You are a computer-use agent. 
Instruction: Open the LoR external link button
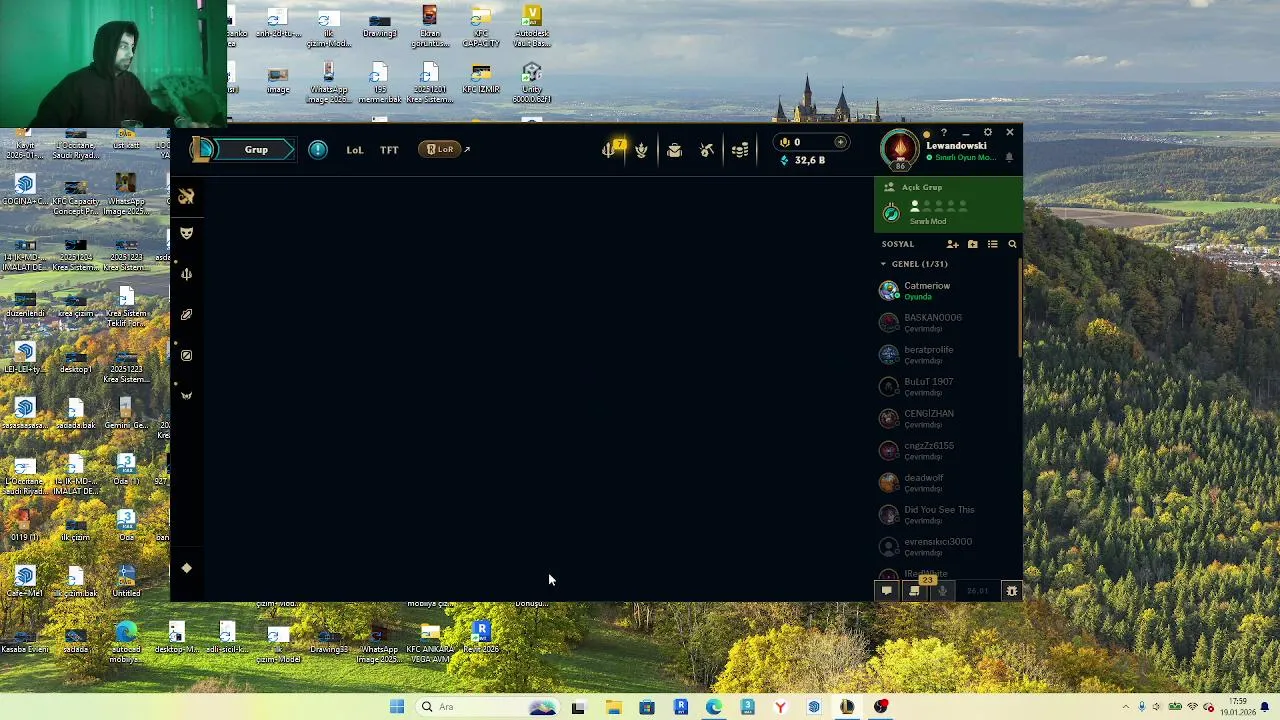(x=444, y=150)
